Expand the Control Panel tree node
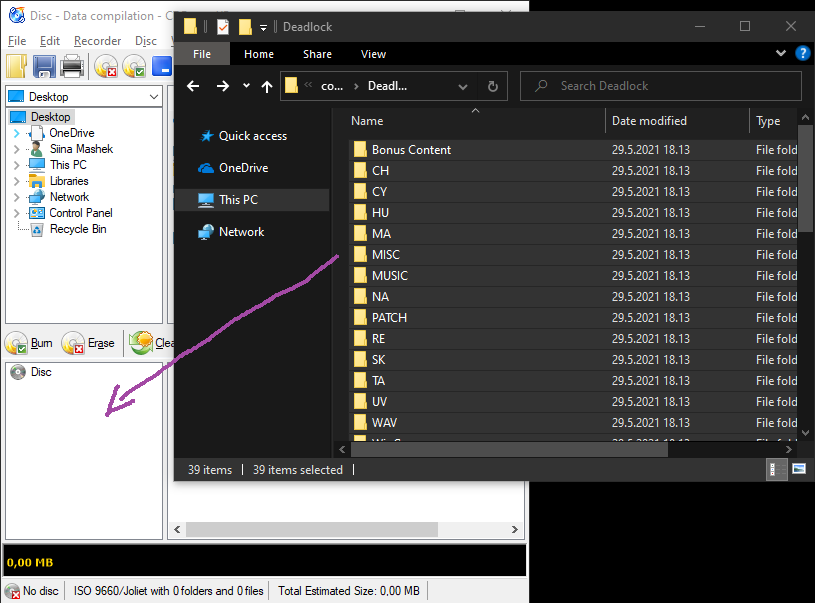Screen dimensions: 815x603 17,213
